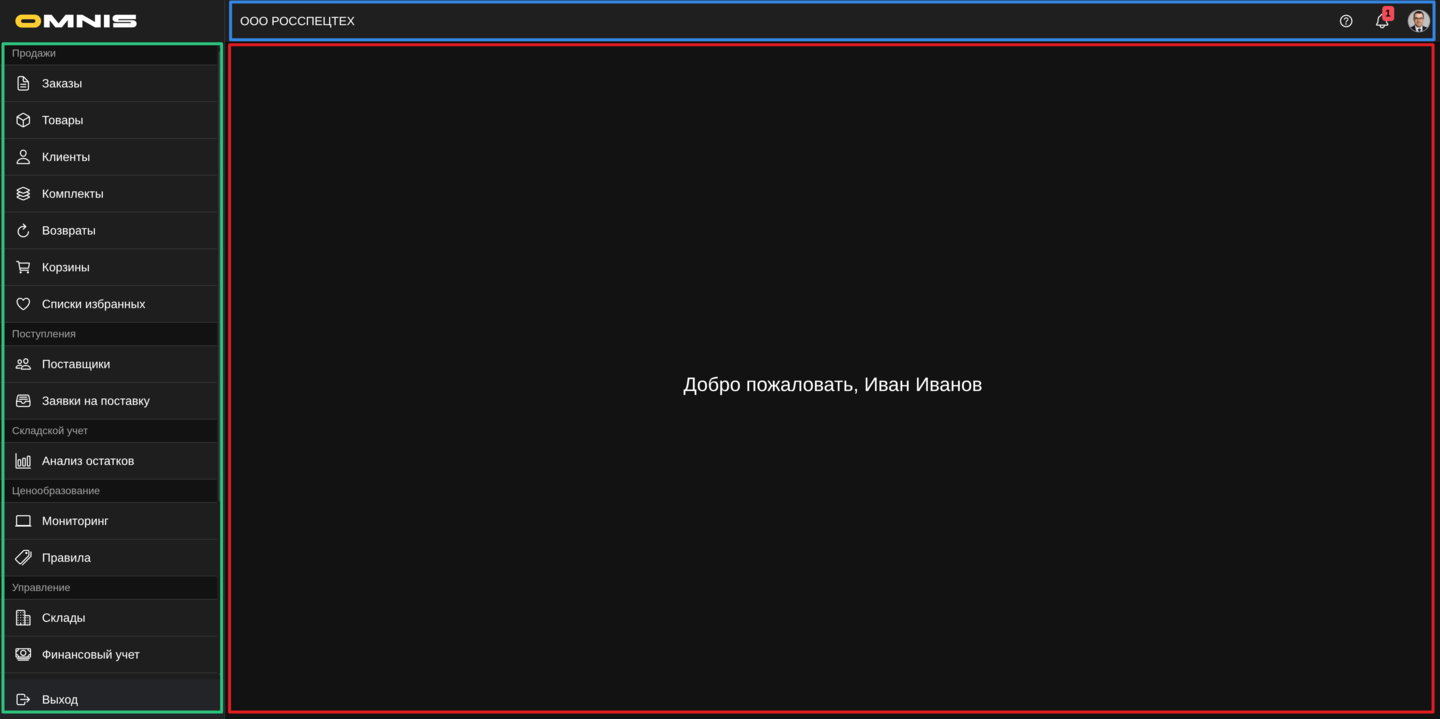Click the Анализ остатков chart icon
This screenshot has width=1440, height=719.
(23, 461)
